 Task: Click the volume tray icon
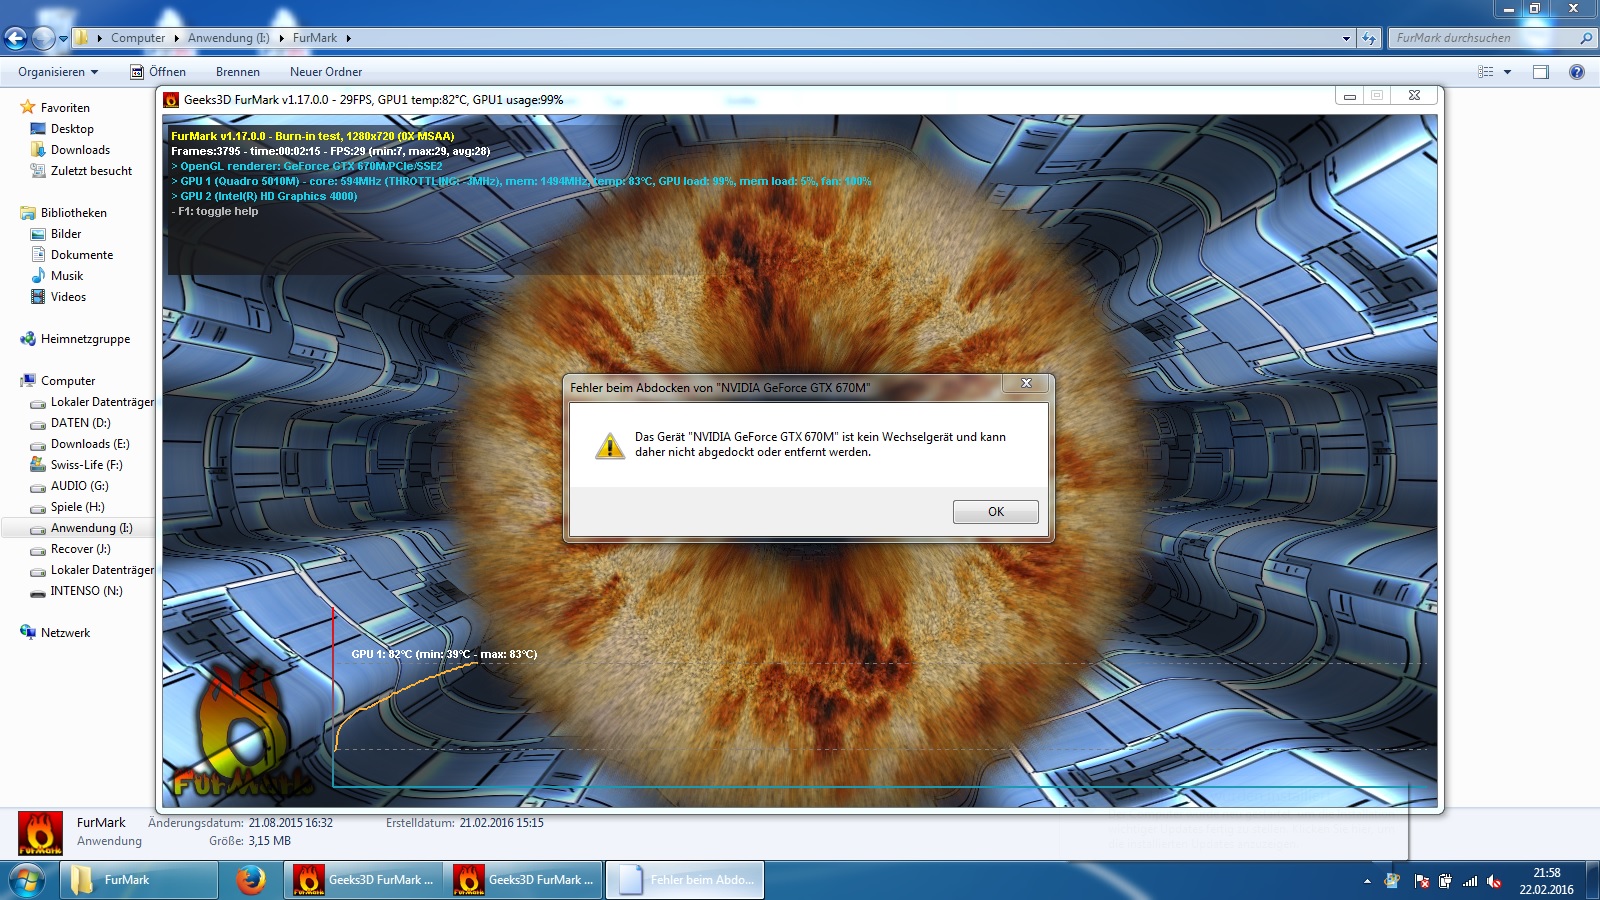point(1494,881)
